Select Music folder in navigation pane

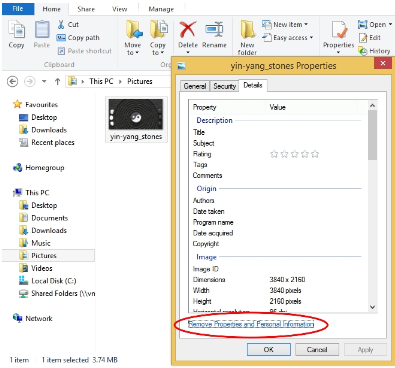[35, 243]
